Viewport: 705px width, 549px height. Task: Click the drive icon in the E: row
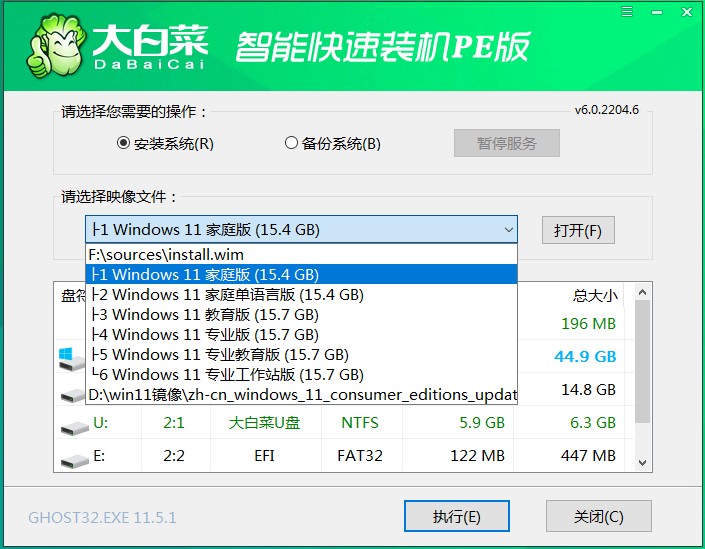coord(74,460)
